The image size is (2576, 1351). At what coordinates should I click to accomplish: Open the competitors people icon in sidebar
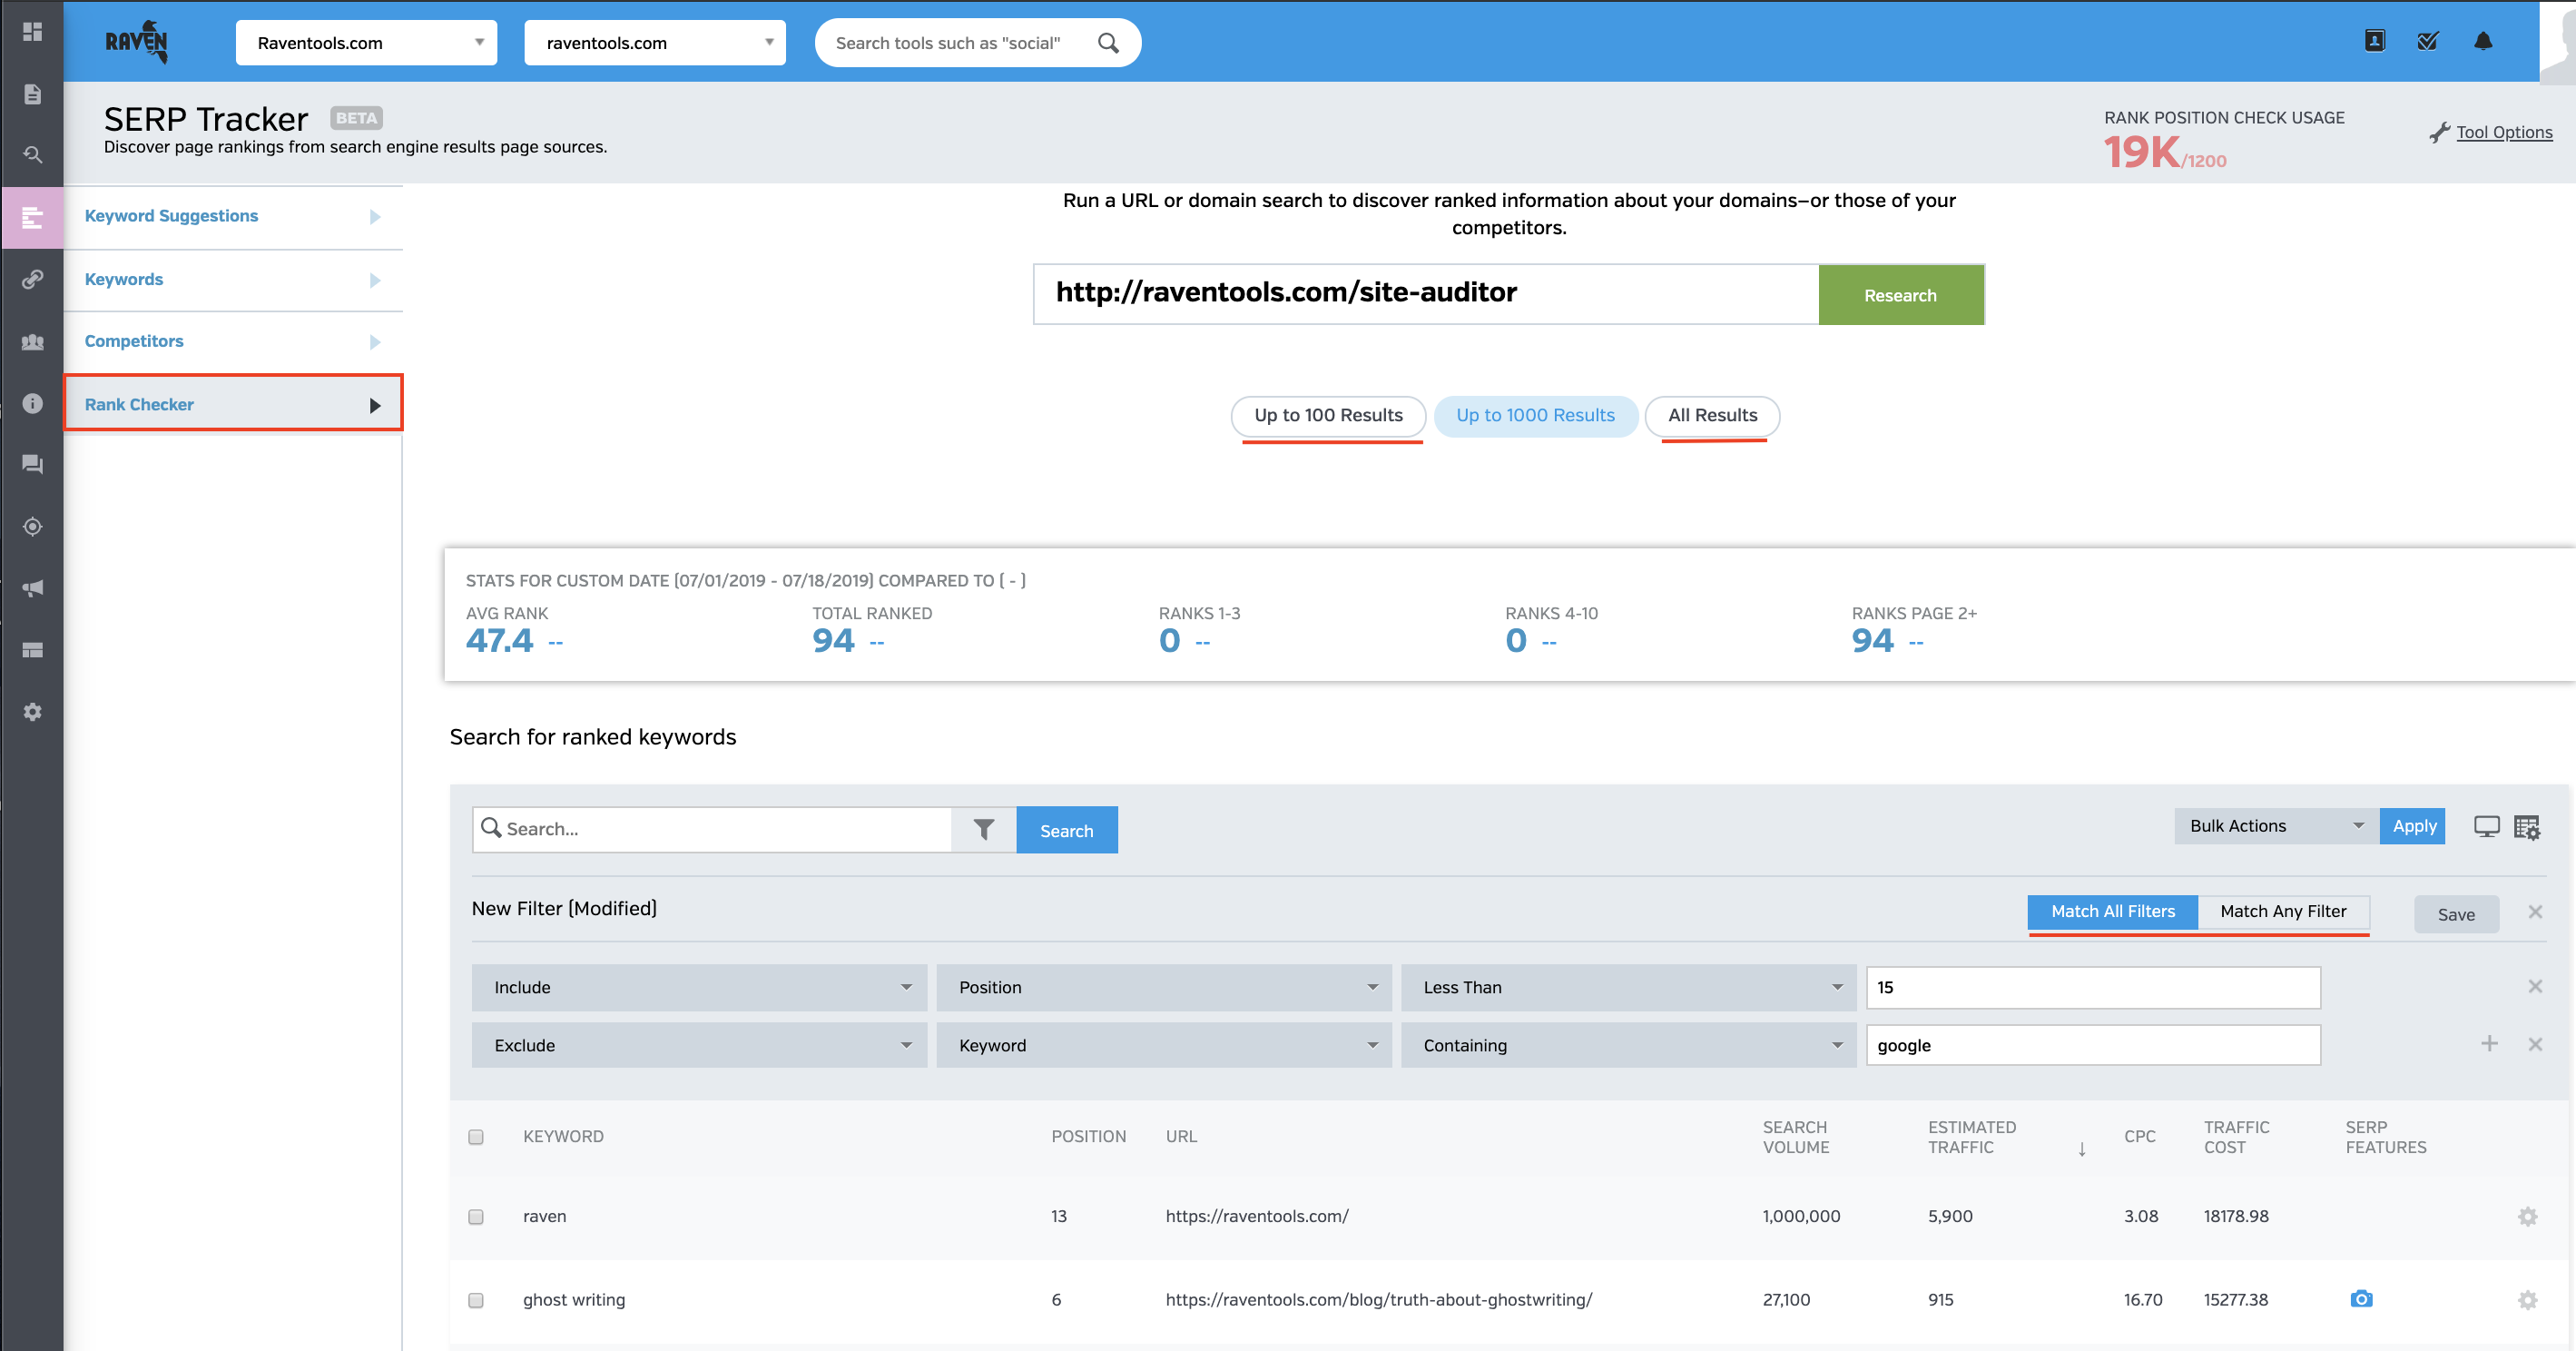(32, 342)
